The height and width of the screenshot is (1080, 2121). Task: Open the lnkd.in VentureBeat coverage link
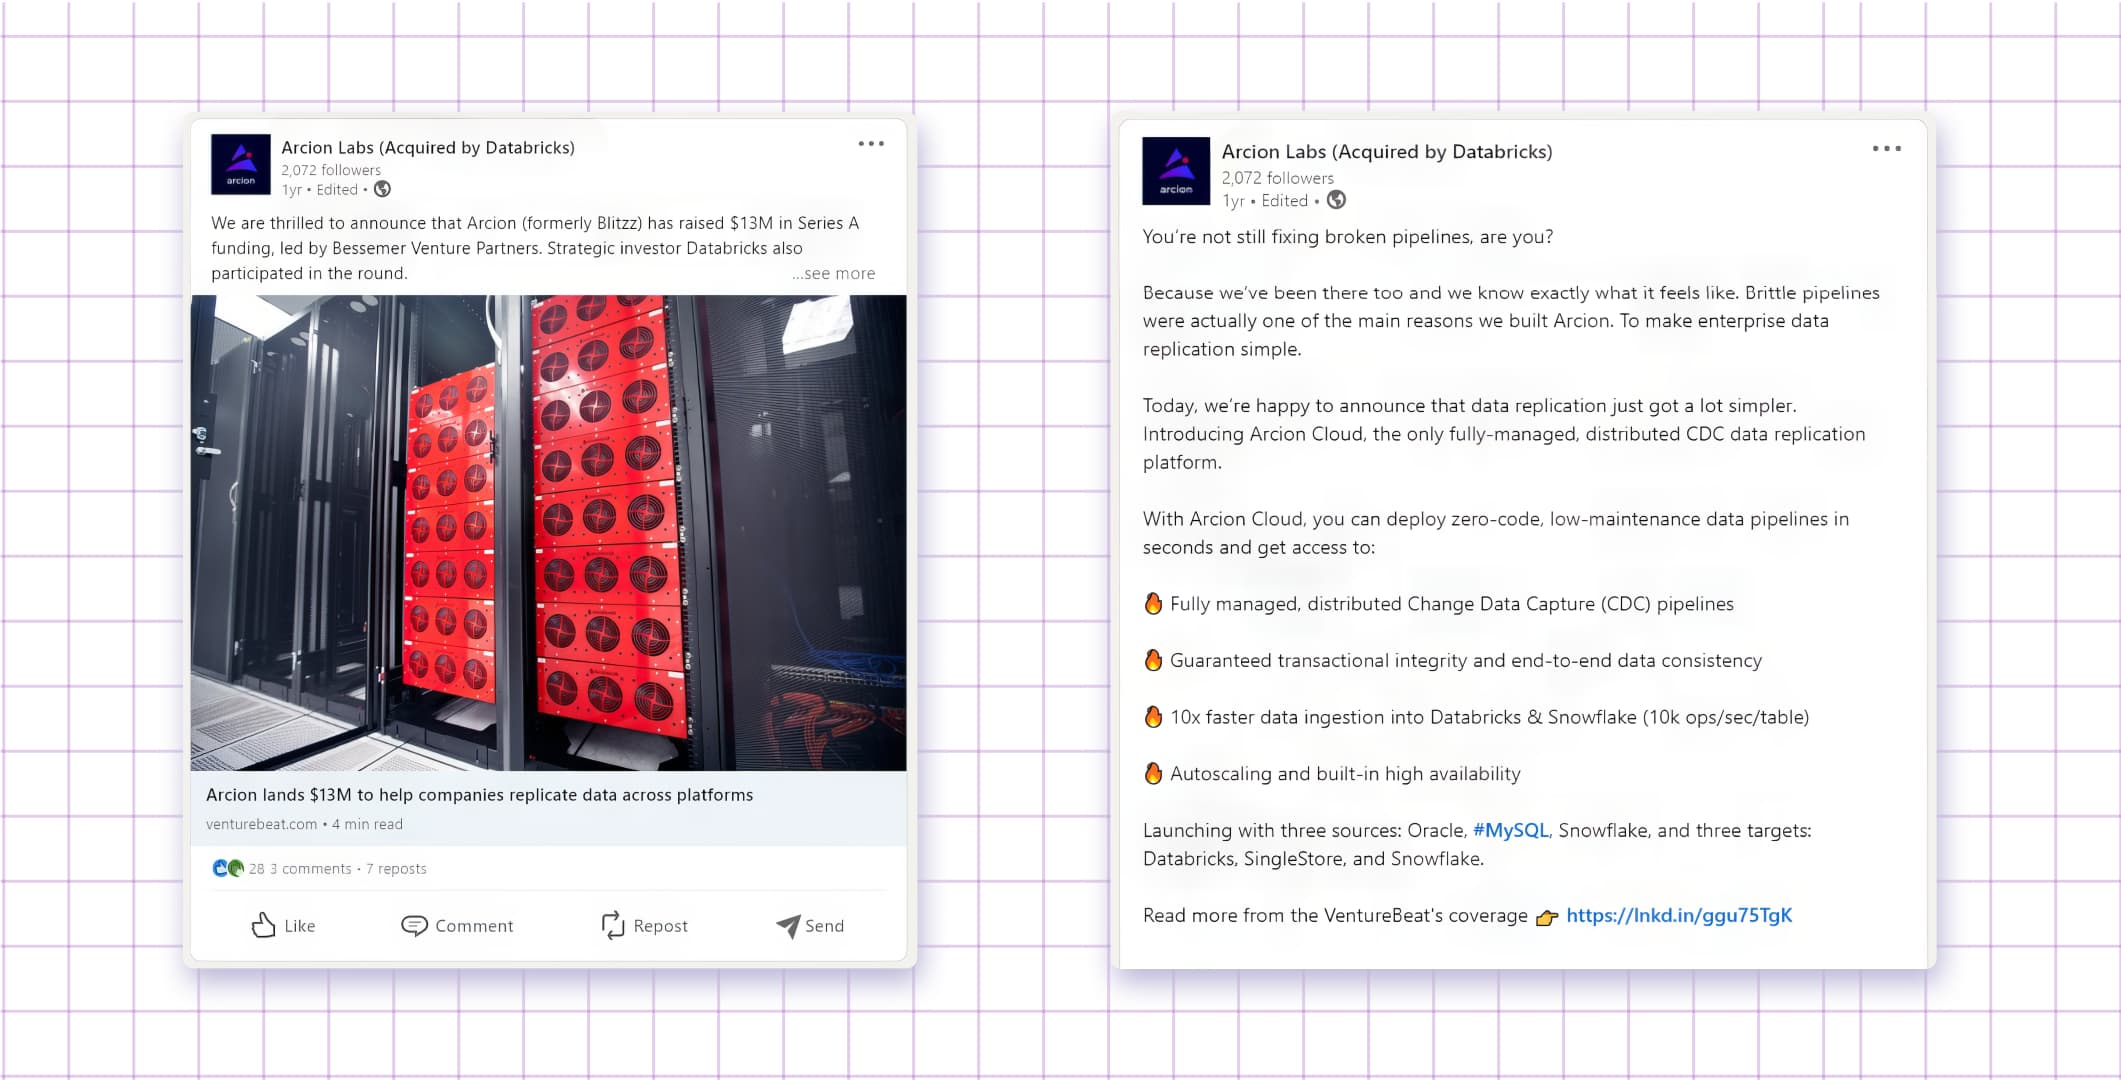point(1678,915)
